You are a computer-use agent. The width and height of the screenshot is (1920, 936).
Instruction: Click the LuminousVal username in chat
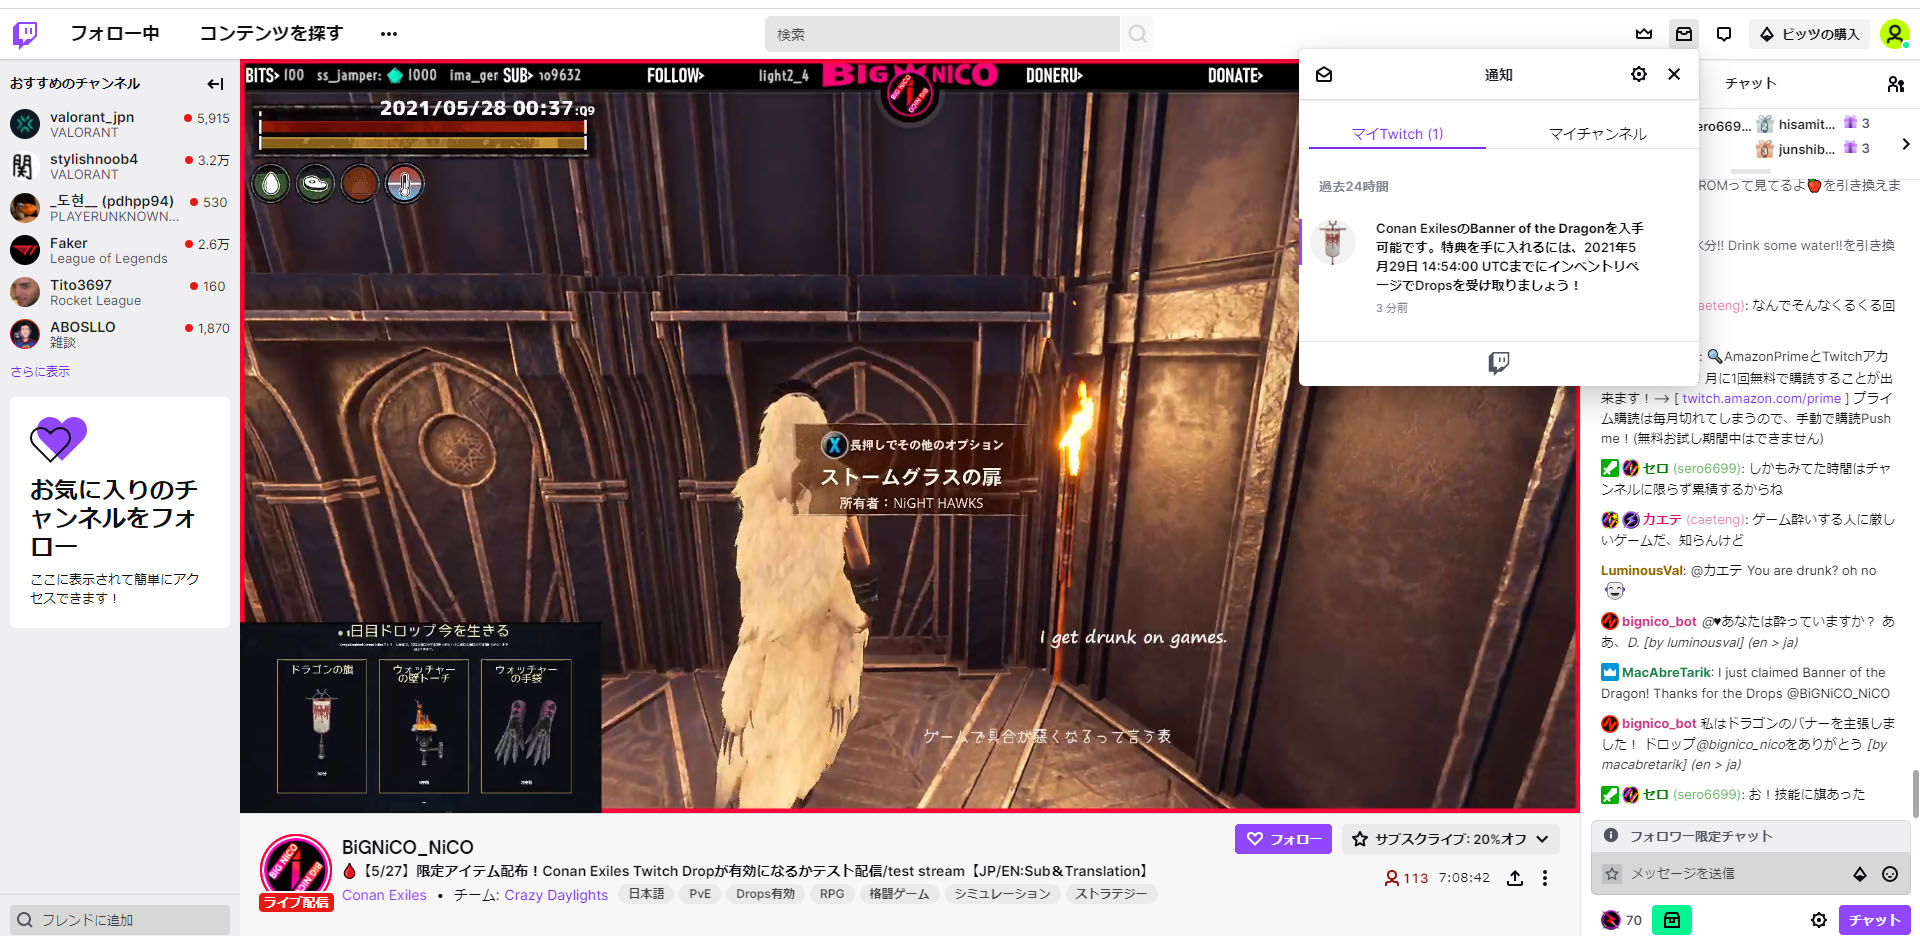click(x=1642, y=571)
